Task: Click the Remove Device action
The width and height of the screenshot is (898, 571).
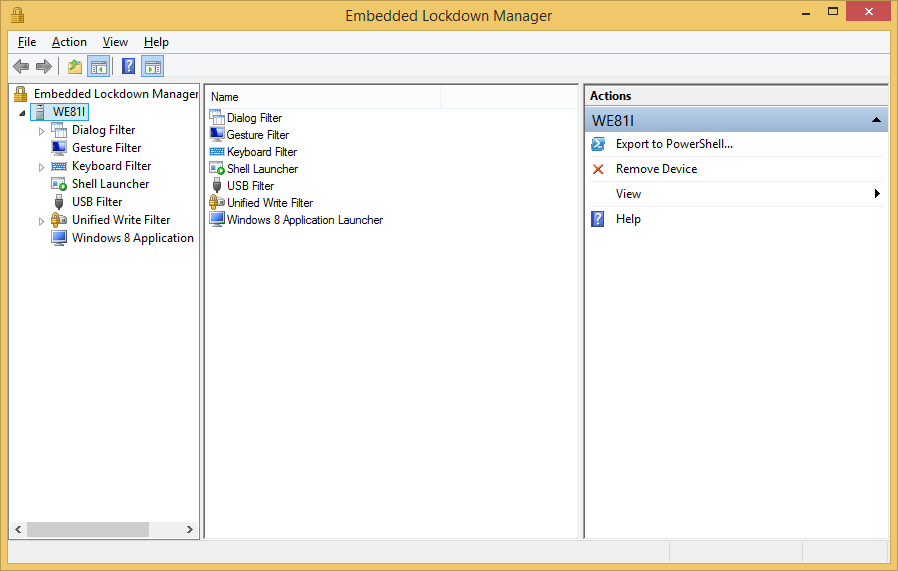Action: tap(656, 169)
